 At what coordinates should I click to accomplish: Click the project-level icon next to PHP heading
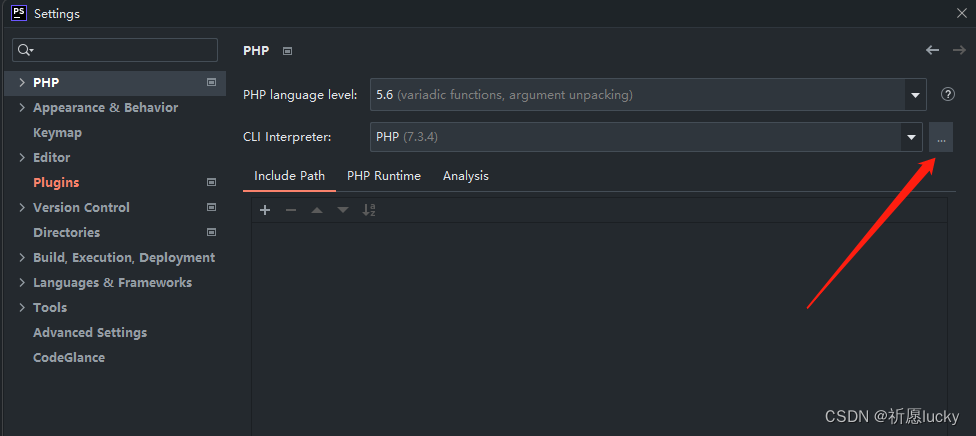(287, 51)
